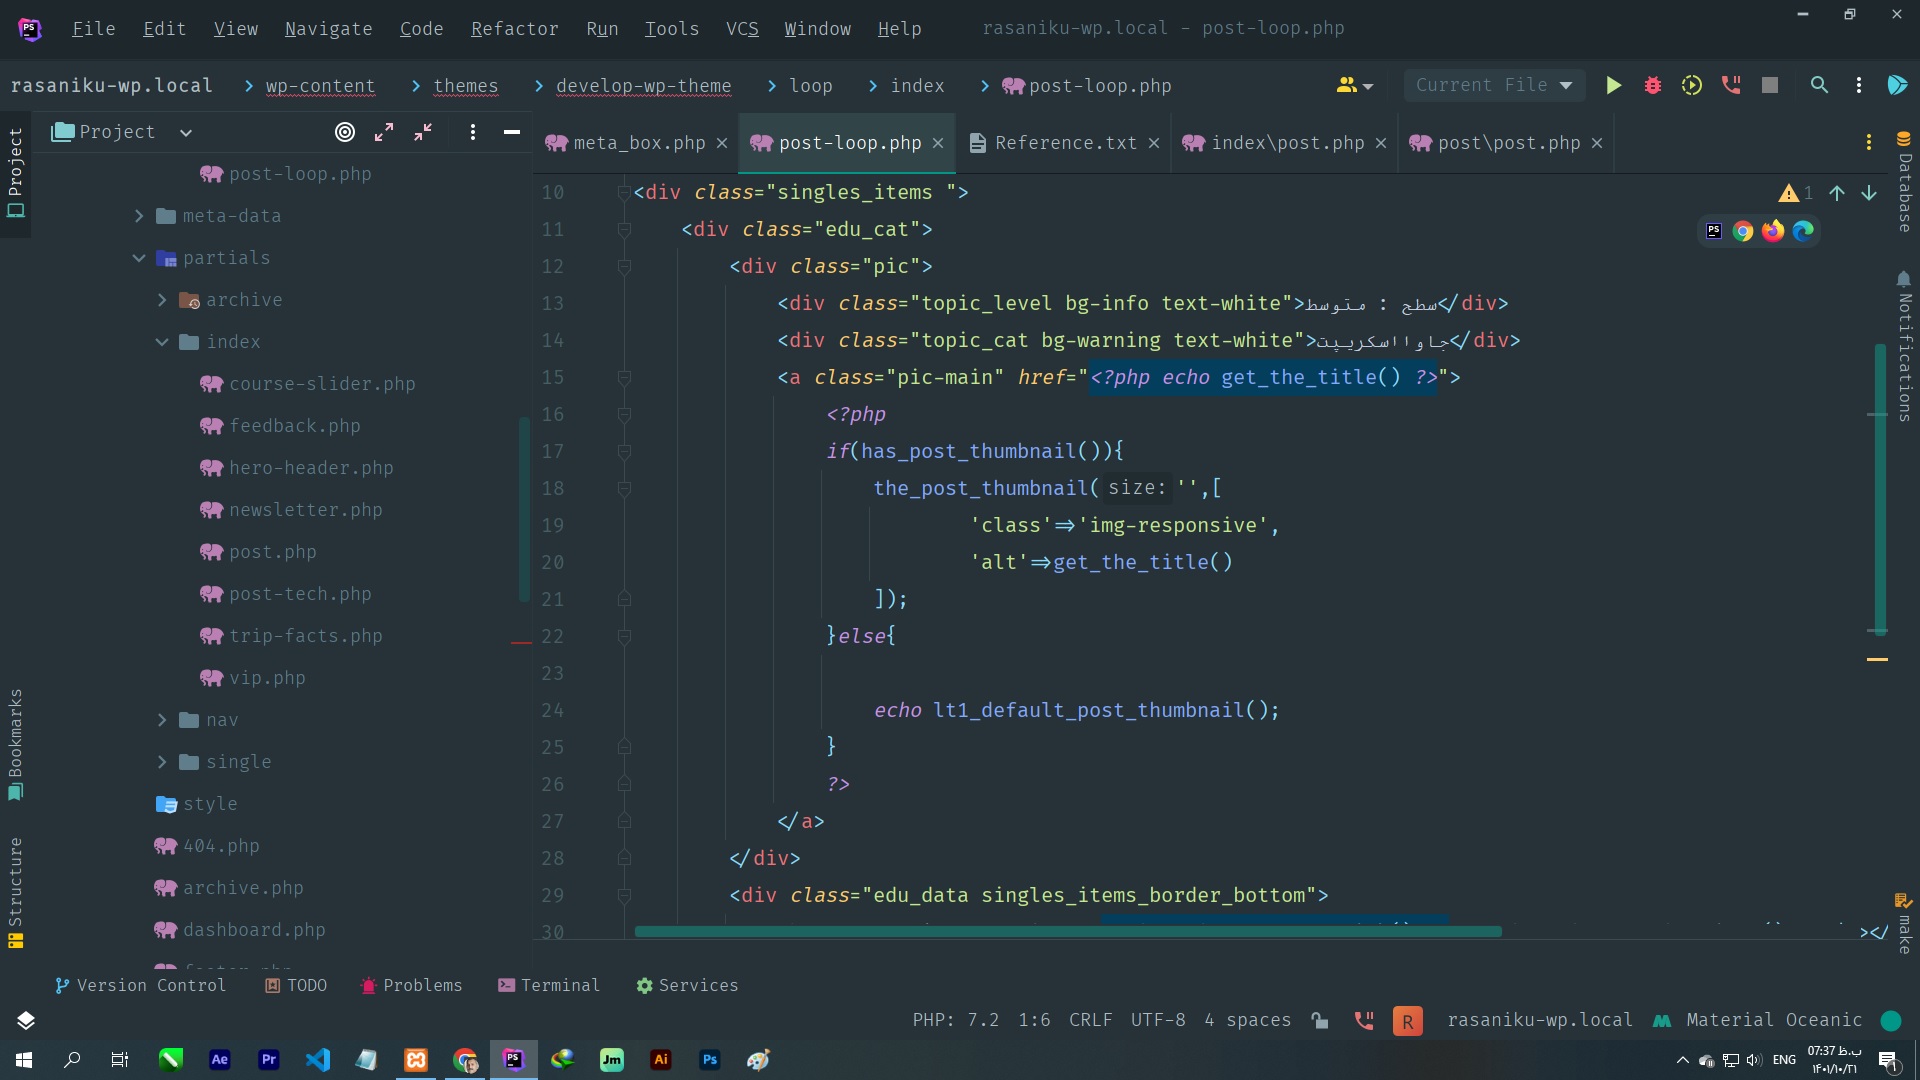Open in Chrome browser icon in editor
This screenshot has height=1080, width=1920.
(x=1743, y=231)
